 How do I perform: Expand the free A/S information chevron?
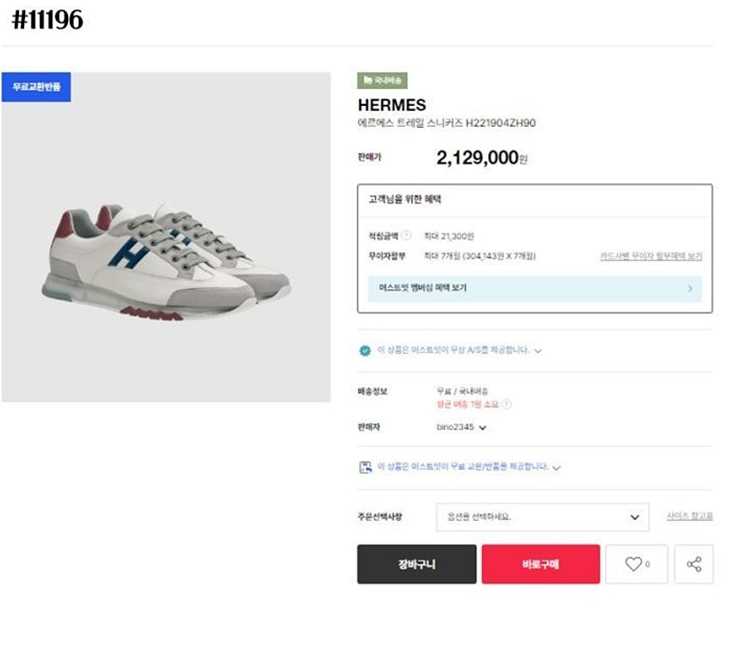538,351
